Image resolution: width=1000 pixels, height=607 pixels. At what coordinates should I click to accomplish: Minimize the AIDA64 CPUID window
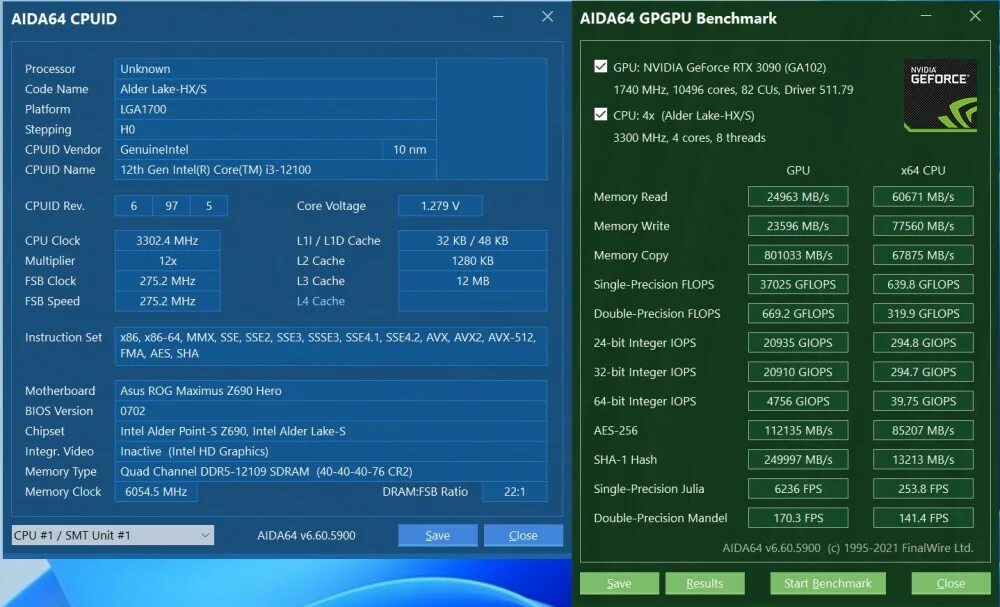coord(498,17)
